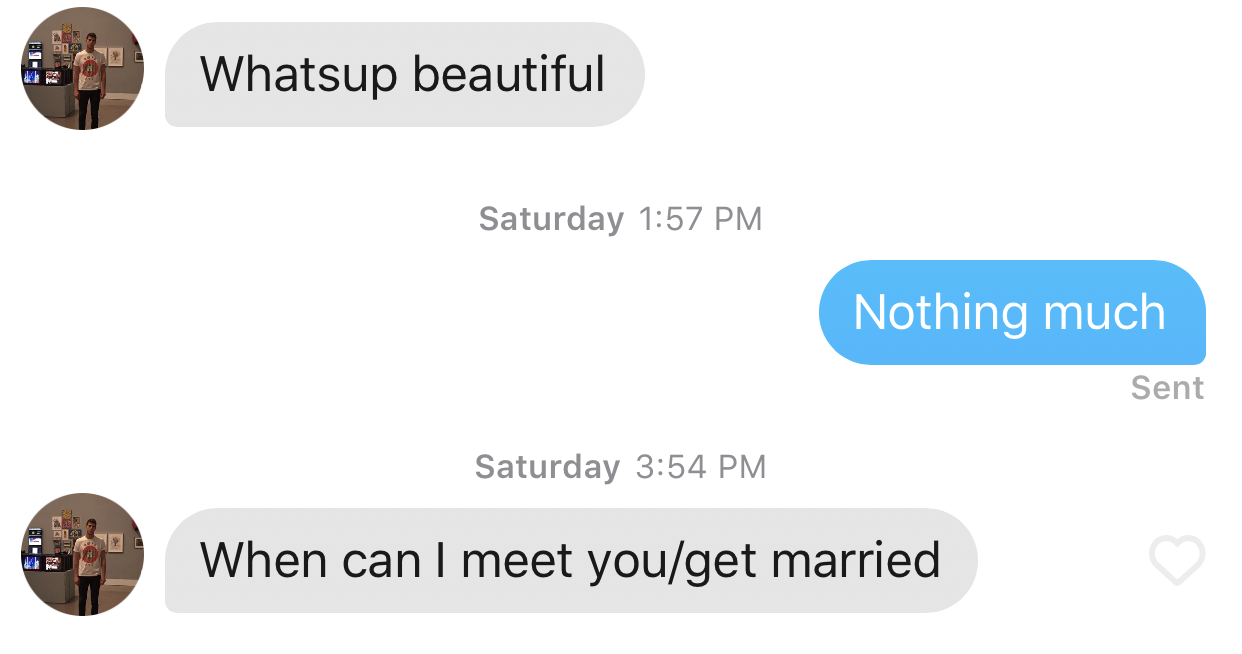The width and height of the screenshot is (1242, 654).
Task: Click the word "married" in the last message
Action: click(x=856, y=560)
